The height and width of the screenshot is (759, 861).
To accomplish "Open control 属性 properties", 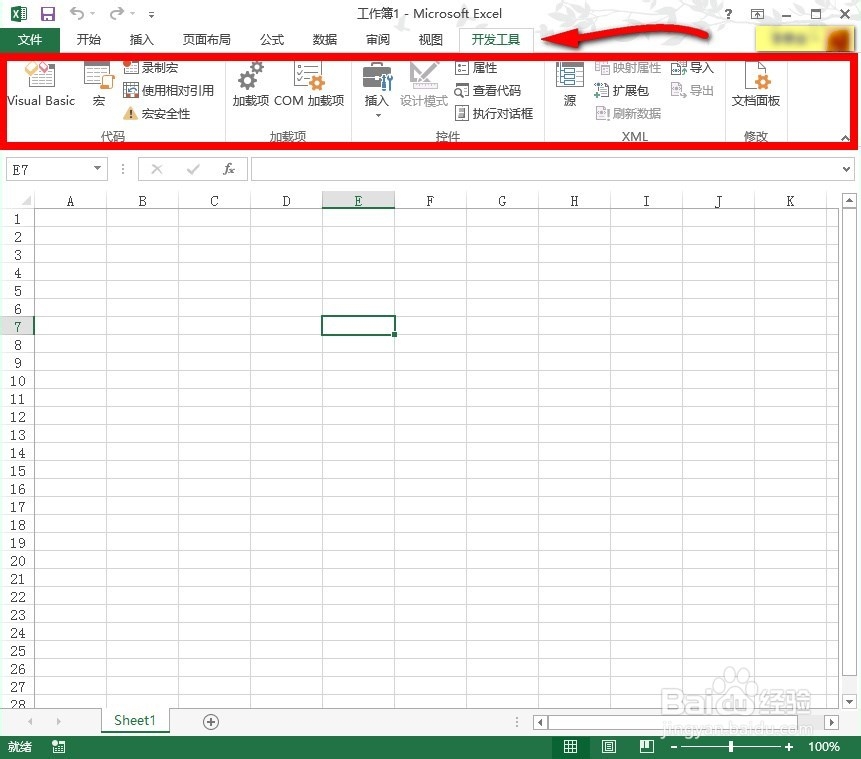I will click(x=476, y=68).
